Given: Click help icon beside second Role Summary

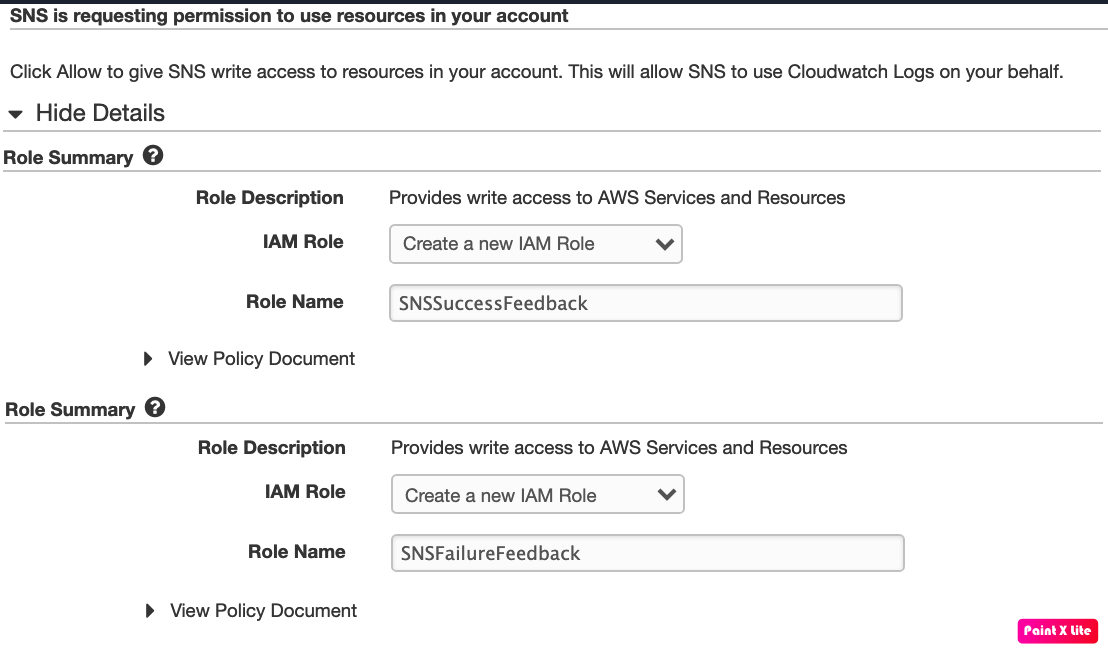Looking at the screenshot, I should point(155,408).
